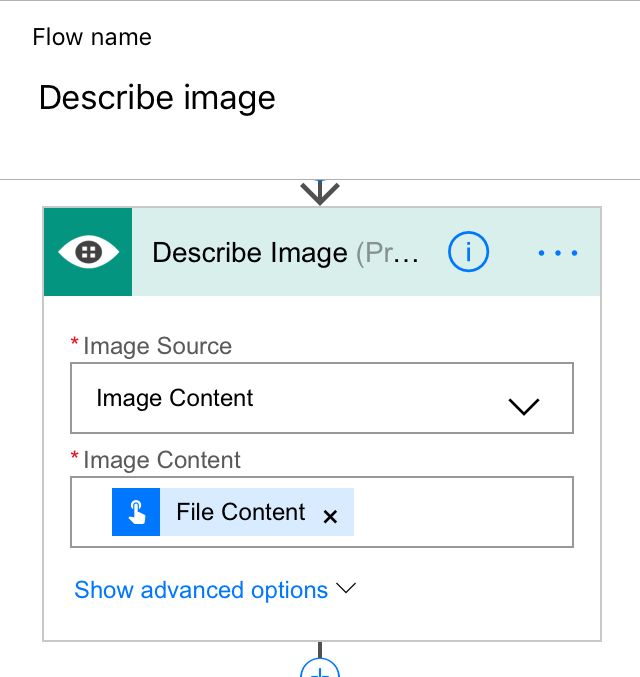Open the Describe Image info icon
The width and height of the screenshot is (640, 677).
(468, 252)
